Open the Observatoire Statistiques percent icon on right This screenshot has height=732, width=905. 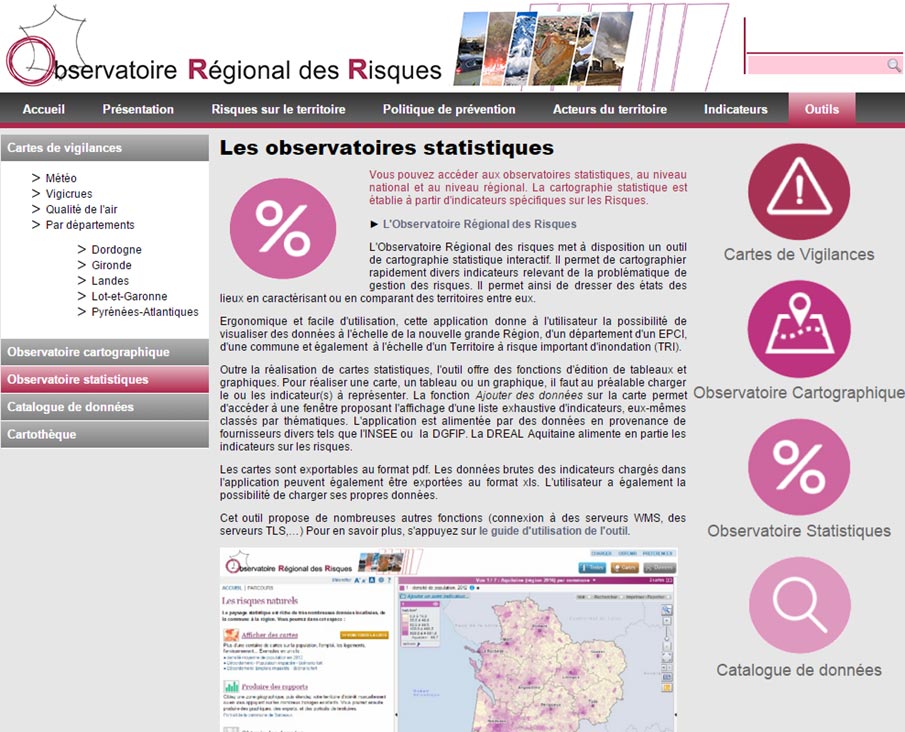799,468
